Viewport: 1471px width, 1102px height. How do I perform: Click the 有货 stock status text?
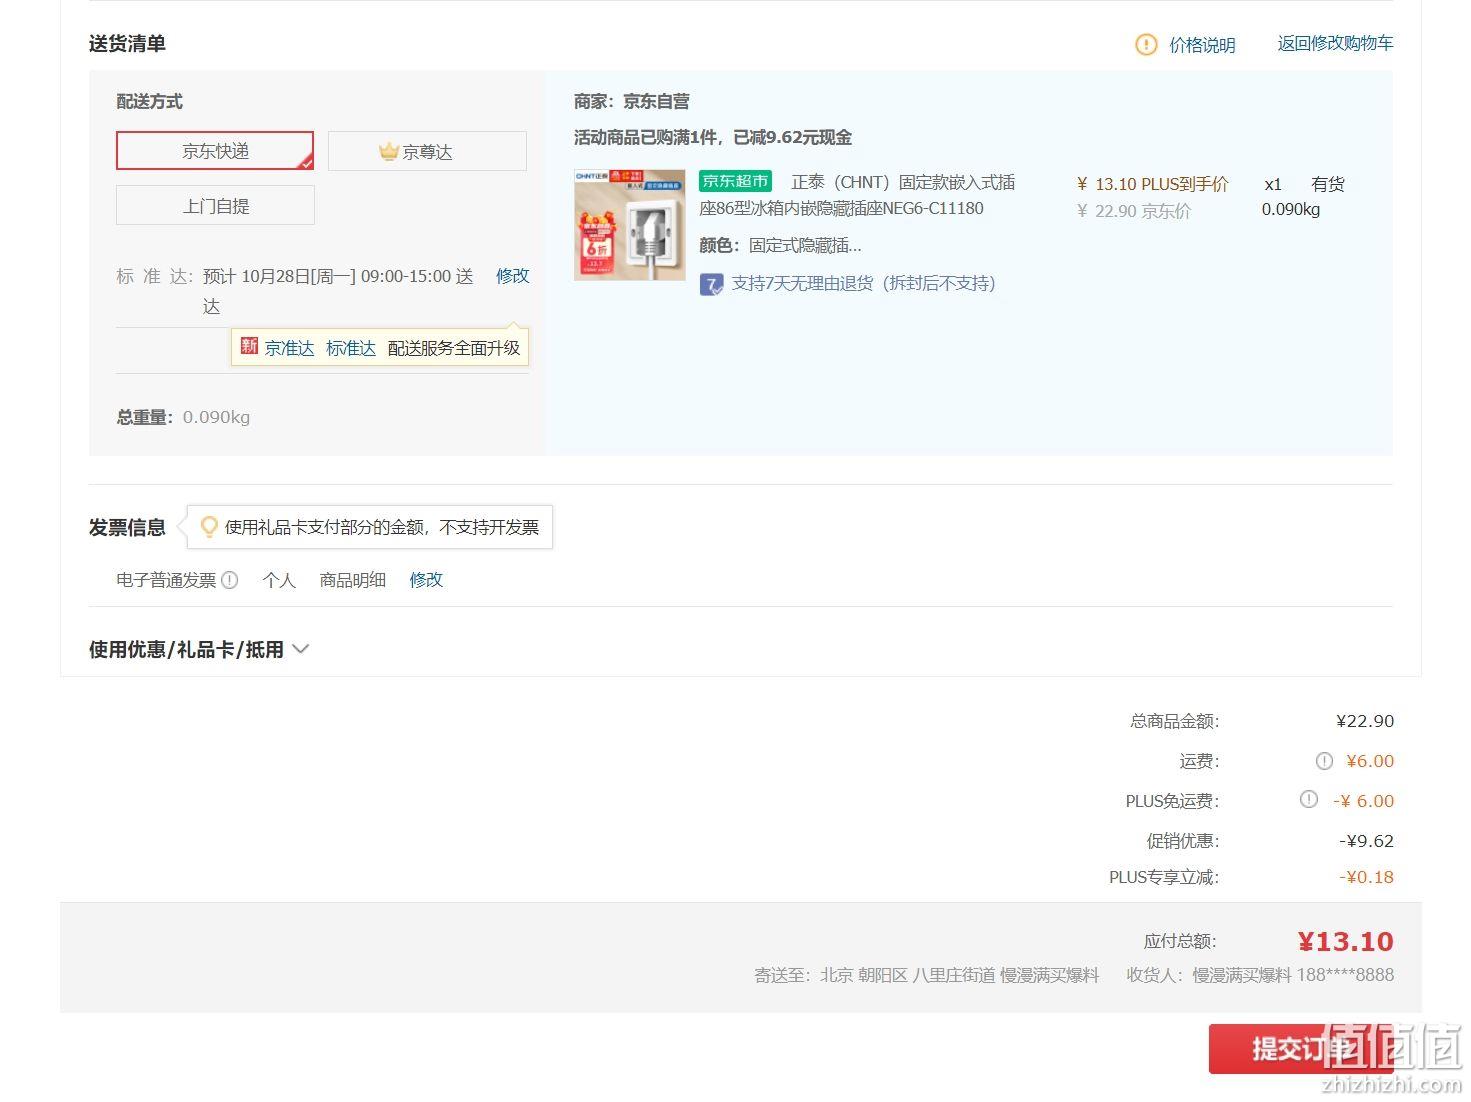tap(1328, 184)
